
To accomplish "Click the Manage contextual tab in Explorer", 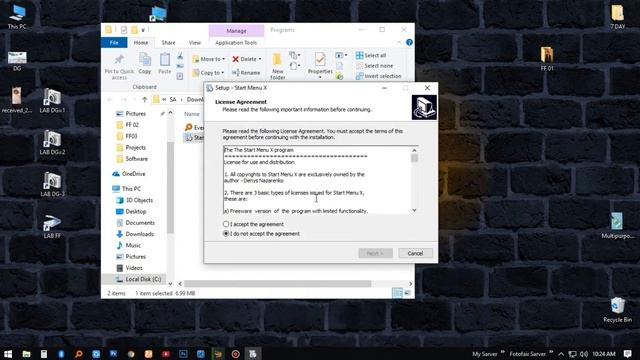I will pos(236,31).
